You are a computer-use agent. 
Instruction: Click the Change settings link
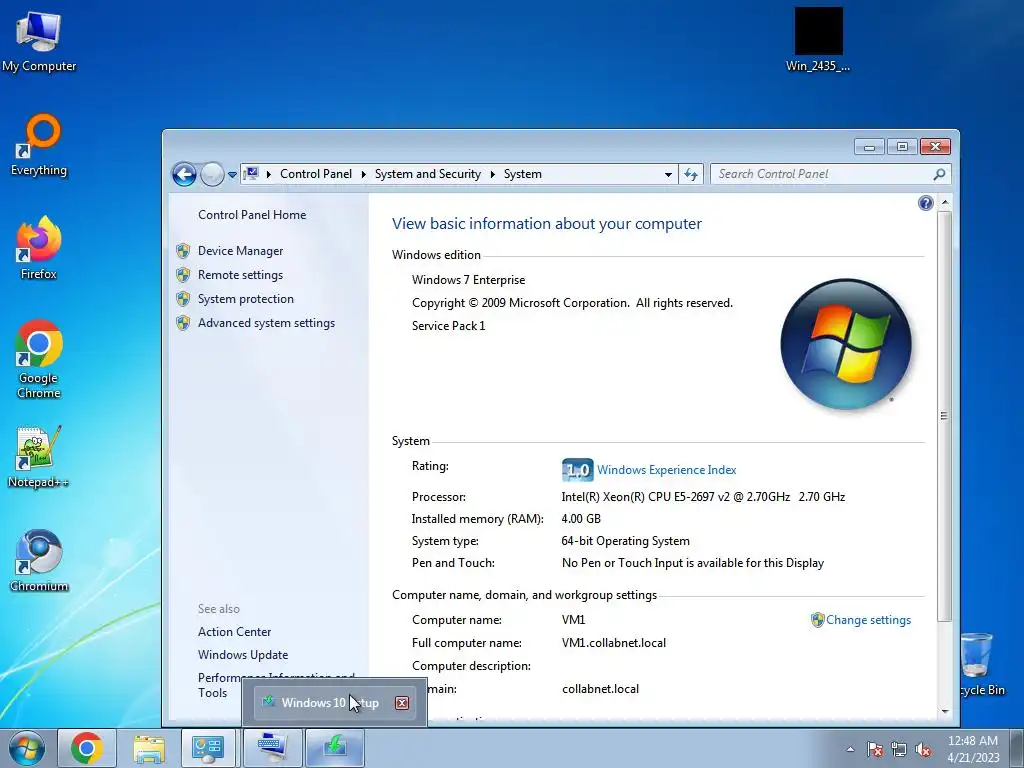tap(869, 620)
